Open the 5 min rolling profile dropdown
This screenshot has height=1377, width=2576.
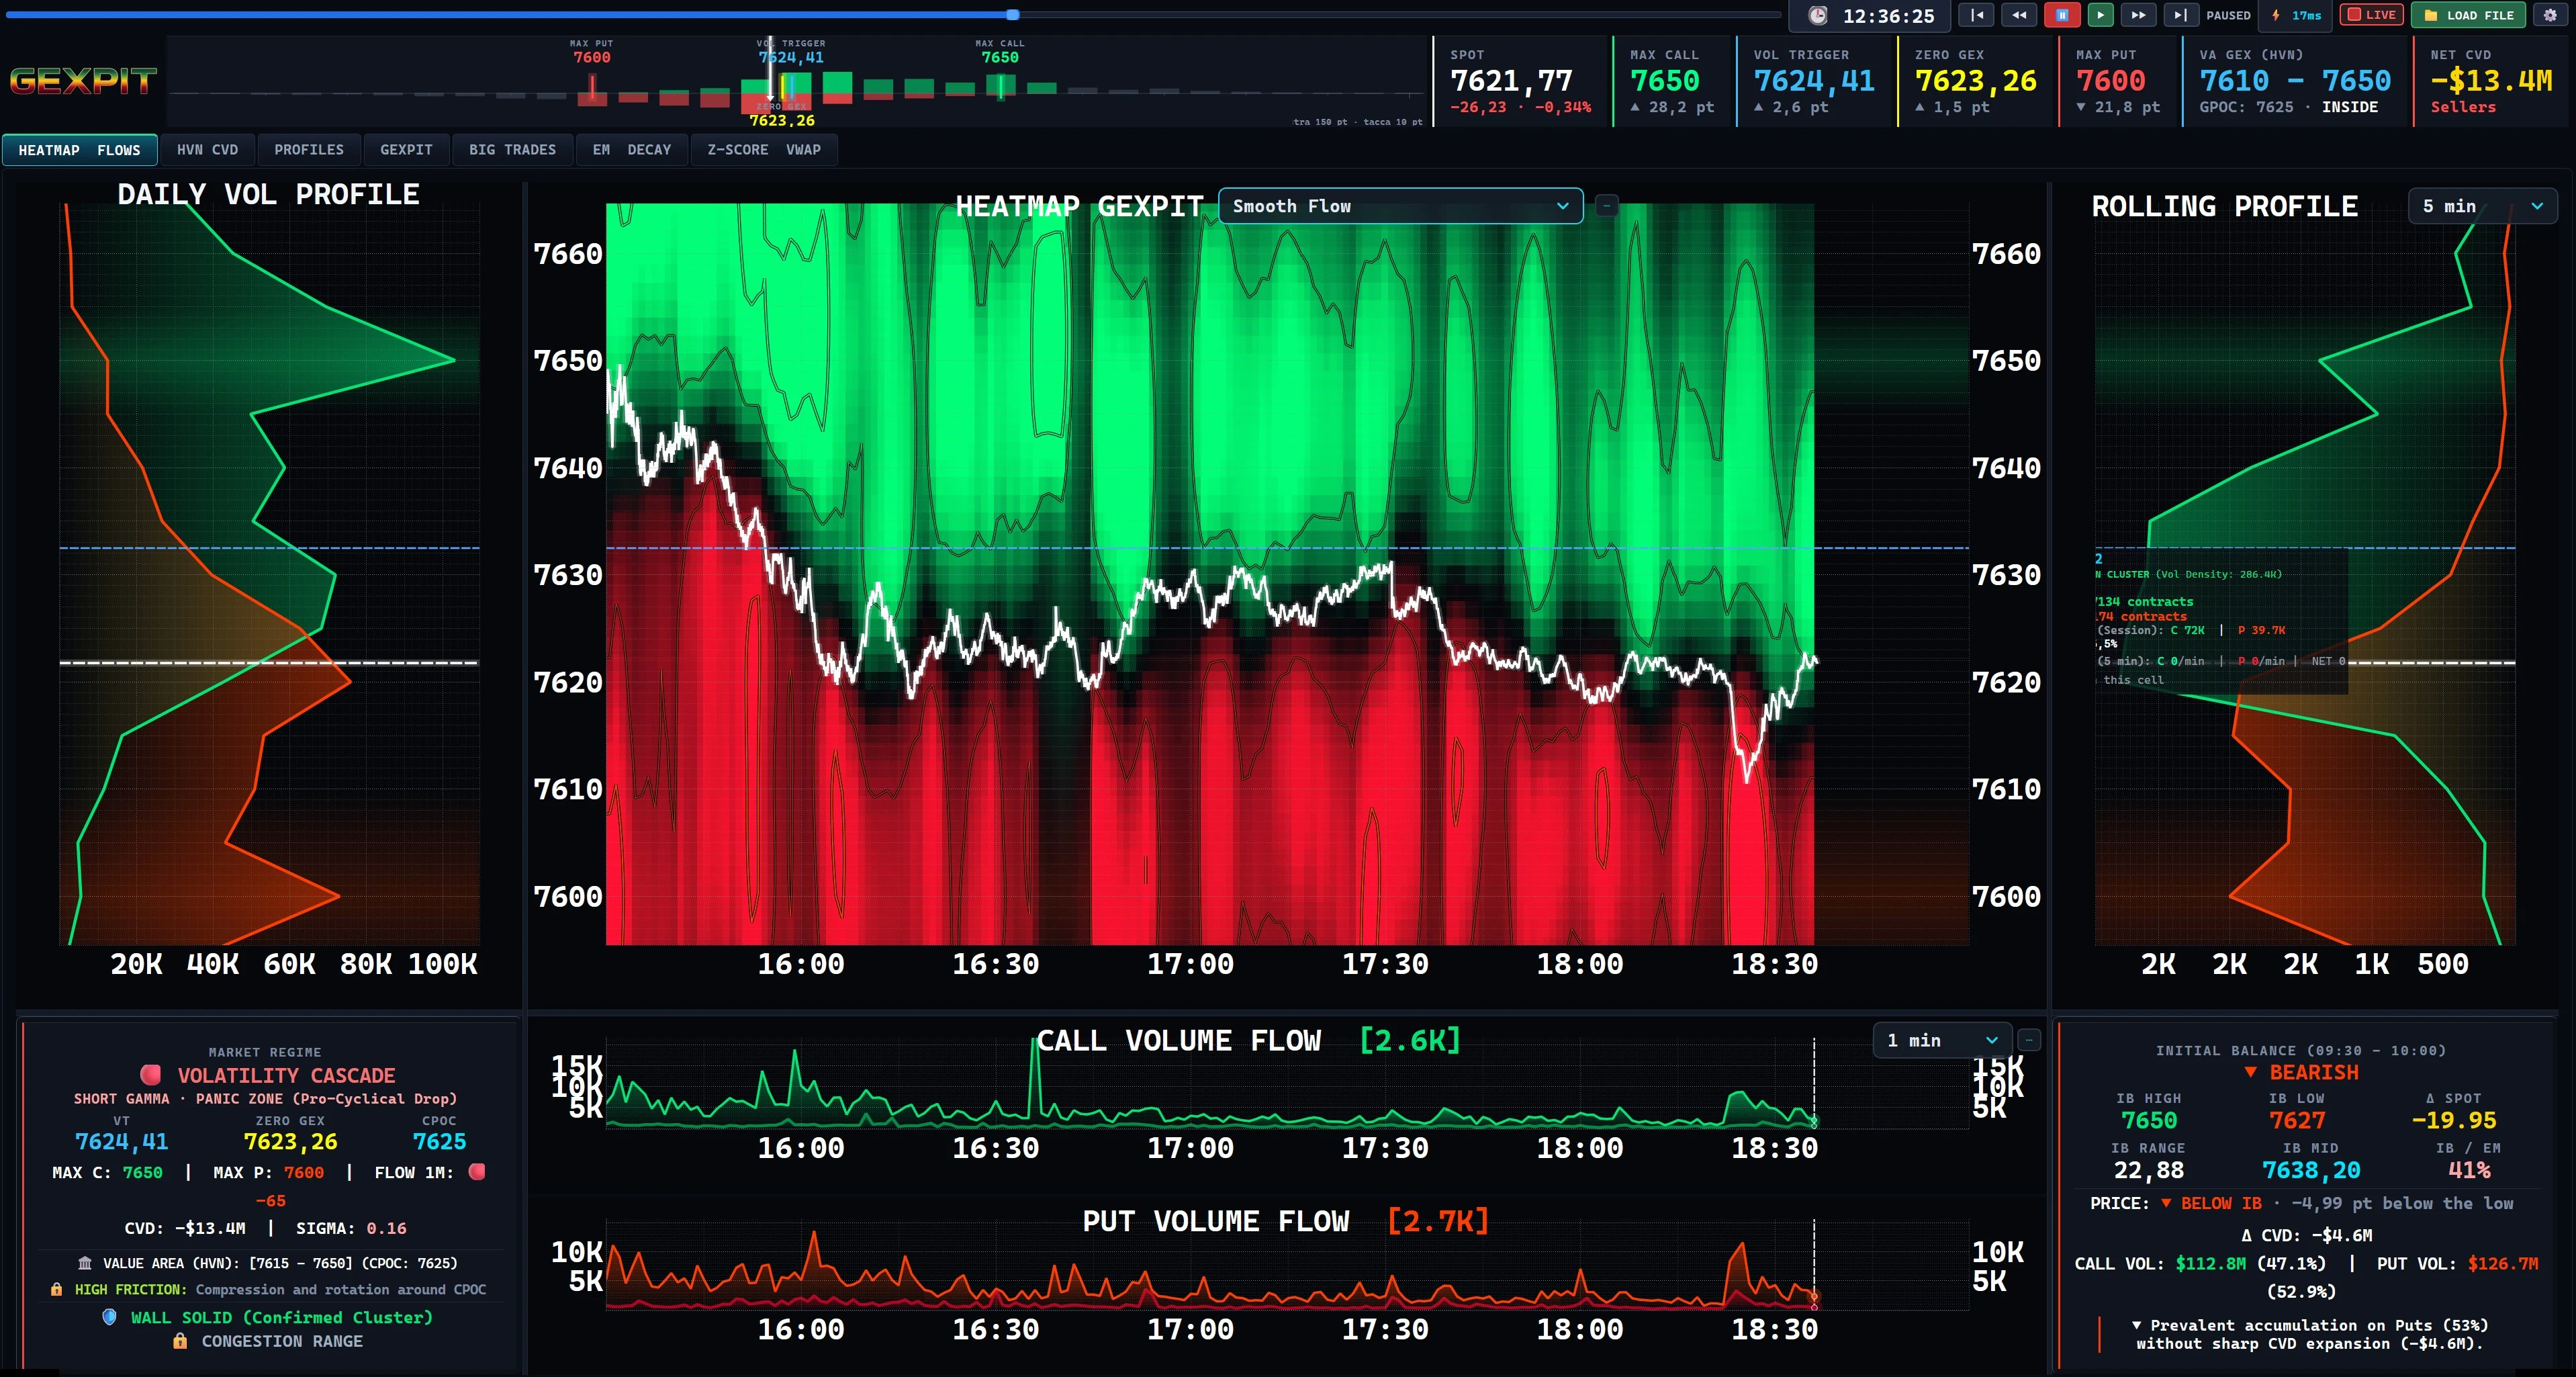(x=2482, y=206)
